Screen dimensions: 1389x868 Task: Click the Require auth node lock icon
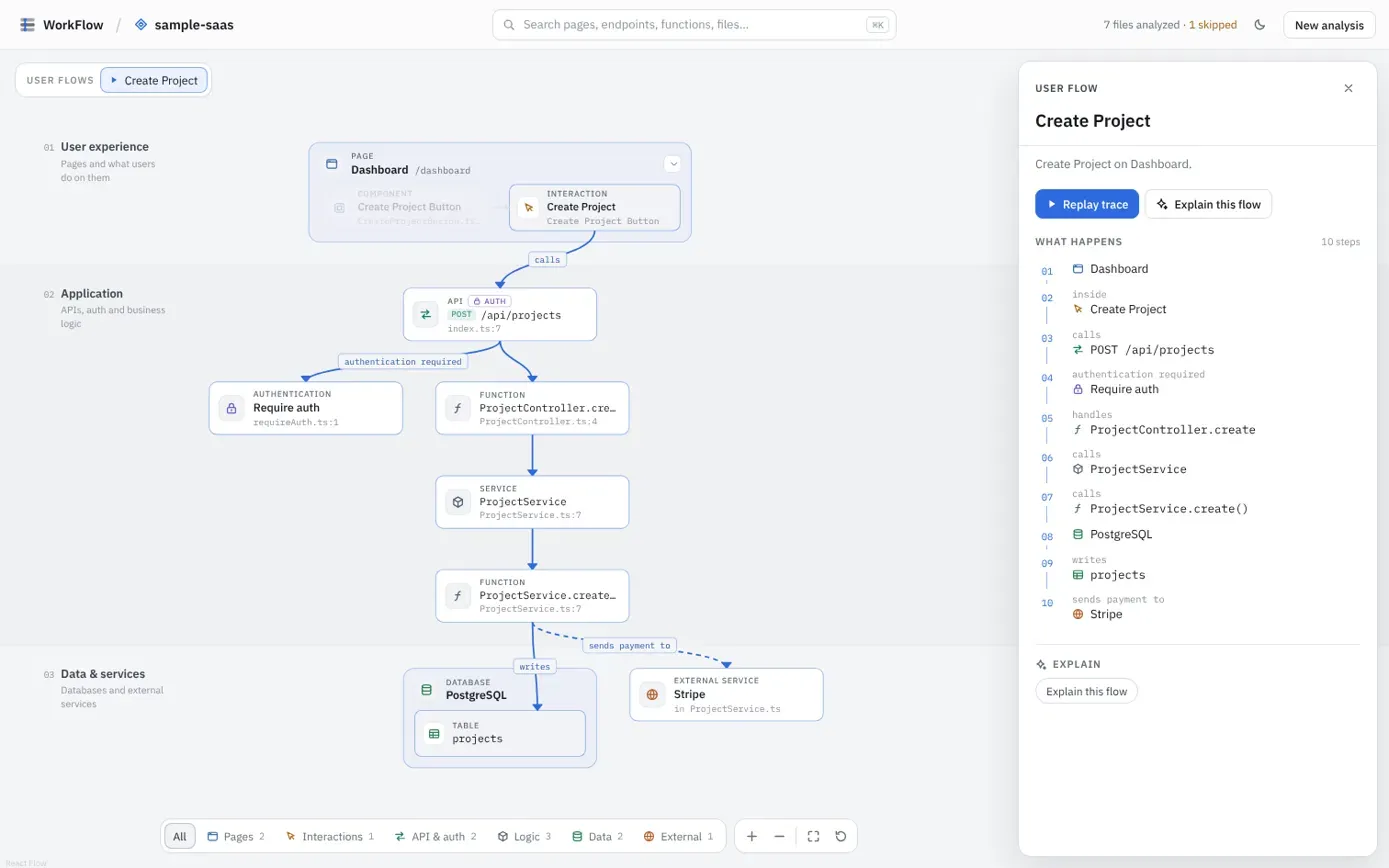(x=231, y=408)
